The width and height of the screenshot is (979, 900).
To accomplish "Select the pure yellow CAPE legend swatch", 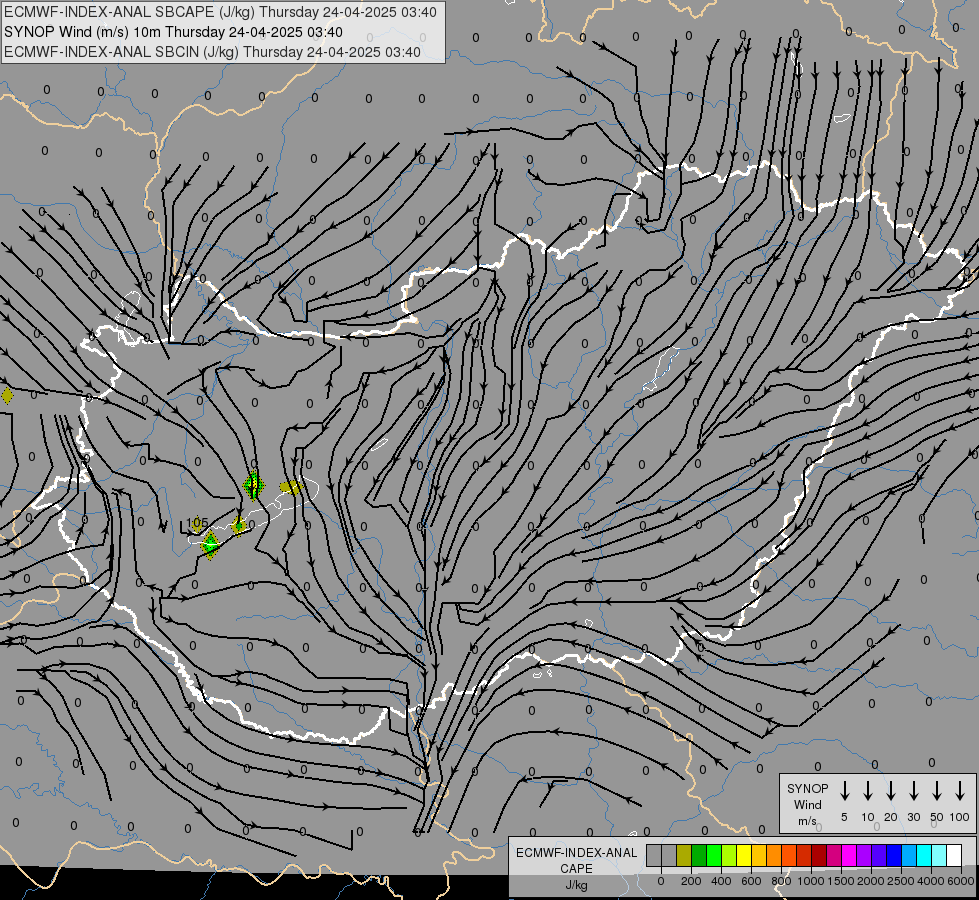I will pyautogui.click(x=744, y=855).
